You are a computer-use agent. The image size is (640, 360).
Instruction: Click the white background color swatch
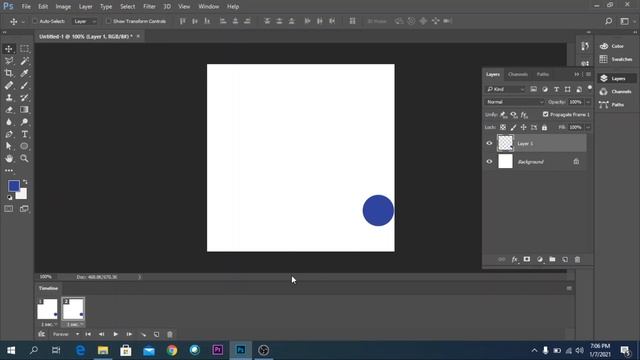click(22, 195)
